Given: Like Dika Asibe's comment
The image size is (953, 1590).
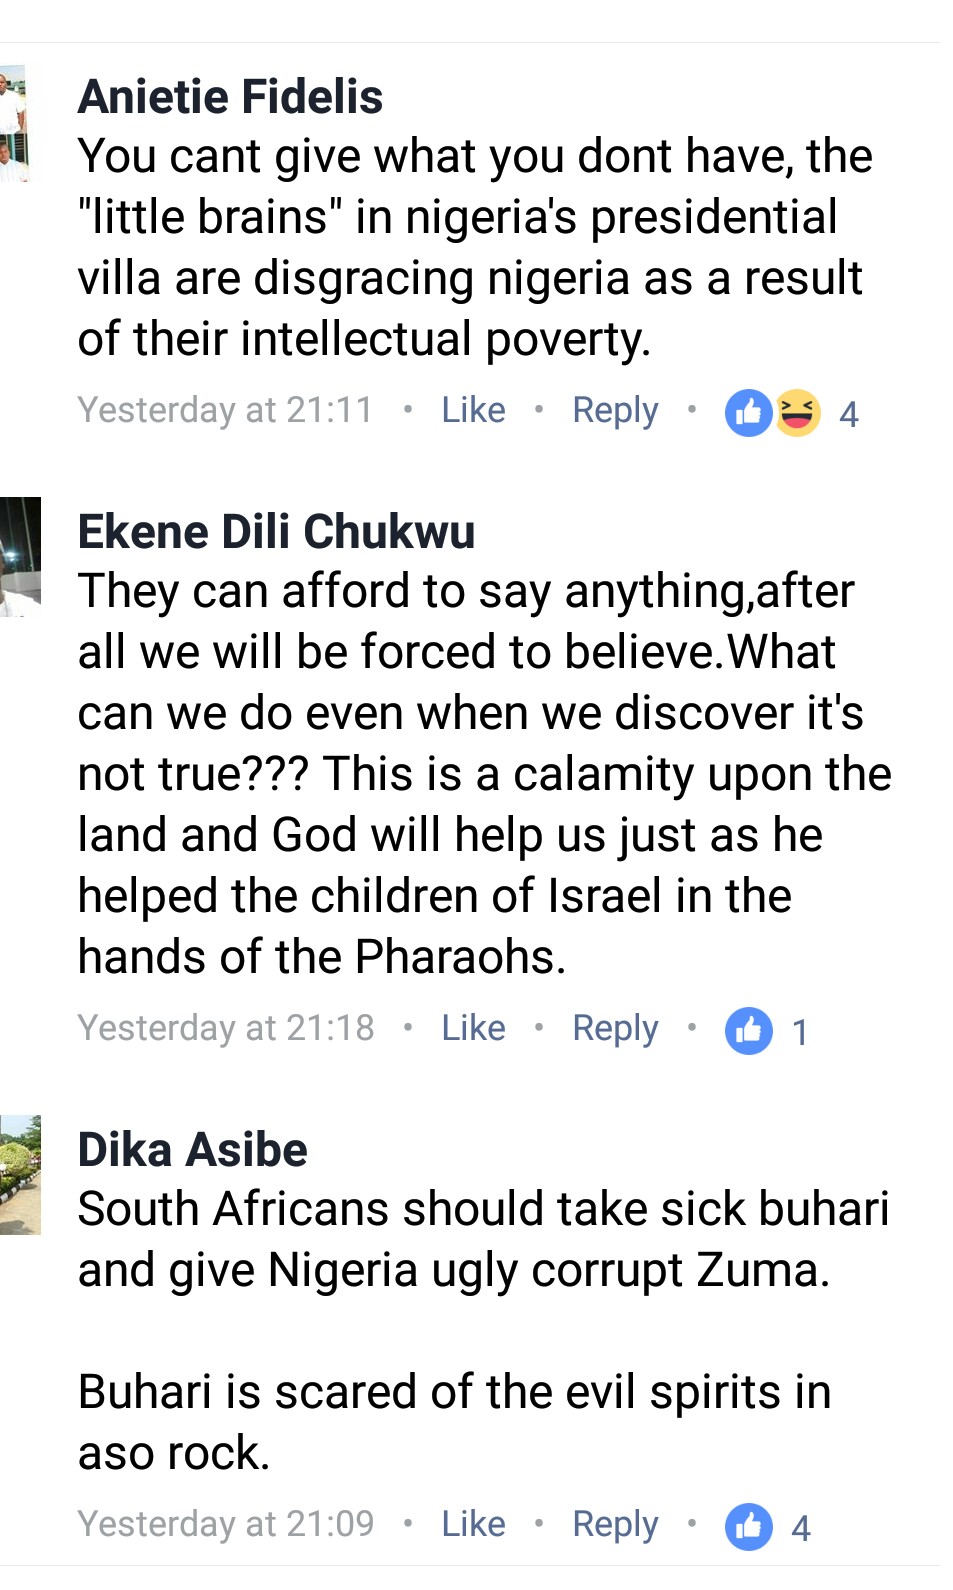Looking at the screenshot, I should coord(473,1524).
